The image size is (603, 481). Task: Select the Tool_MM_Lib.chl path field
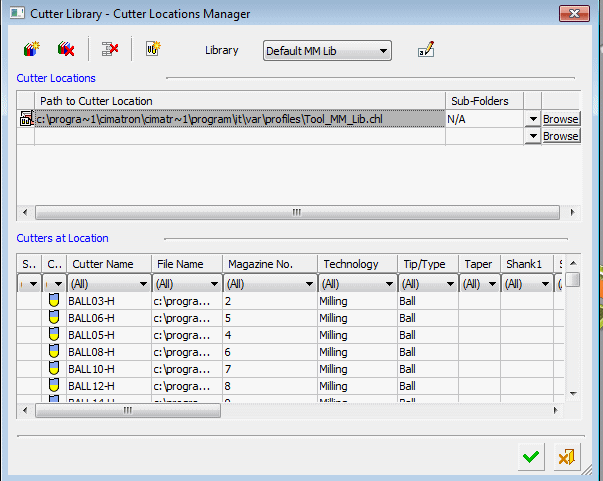[x=240, y=119]
